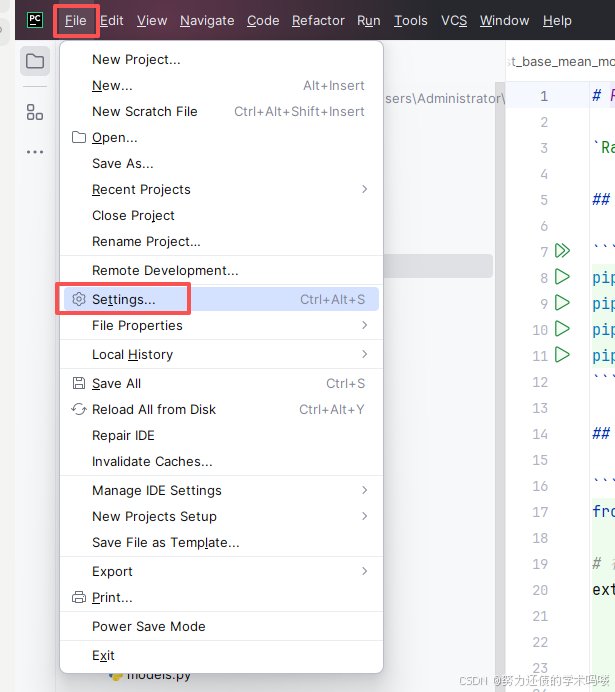Click the Ctrl+Alt+S shortcut label for Settings
This screenshot has height=692, width=615.
[333, 299]
